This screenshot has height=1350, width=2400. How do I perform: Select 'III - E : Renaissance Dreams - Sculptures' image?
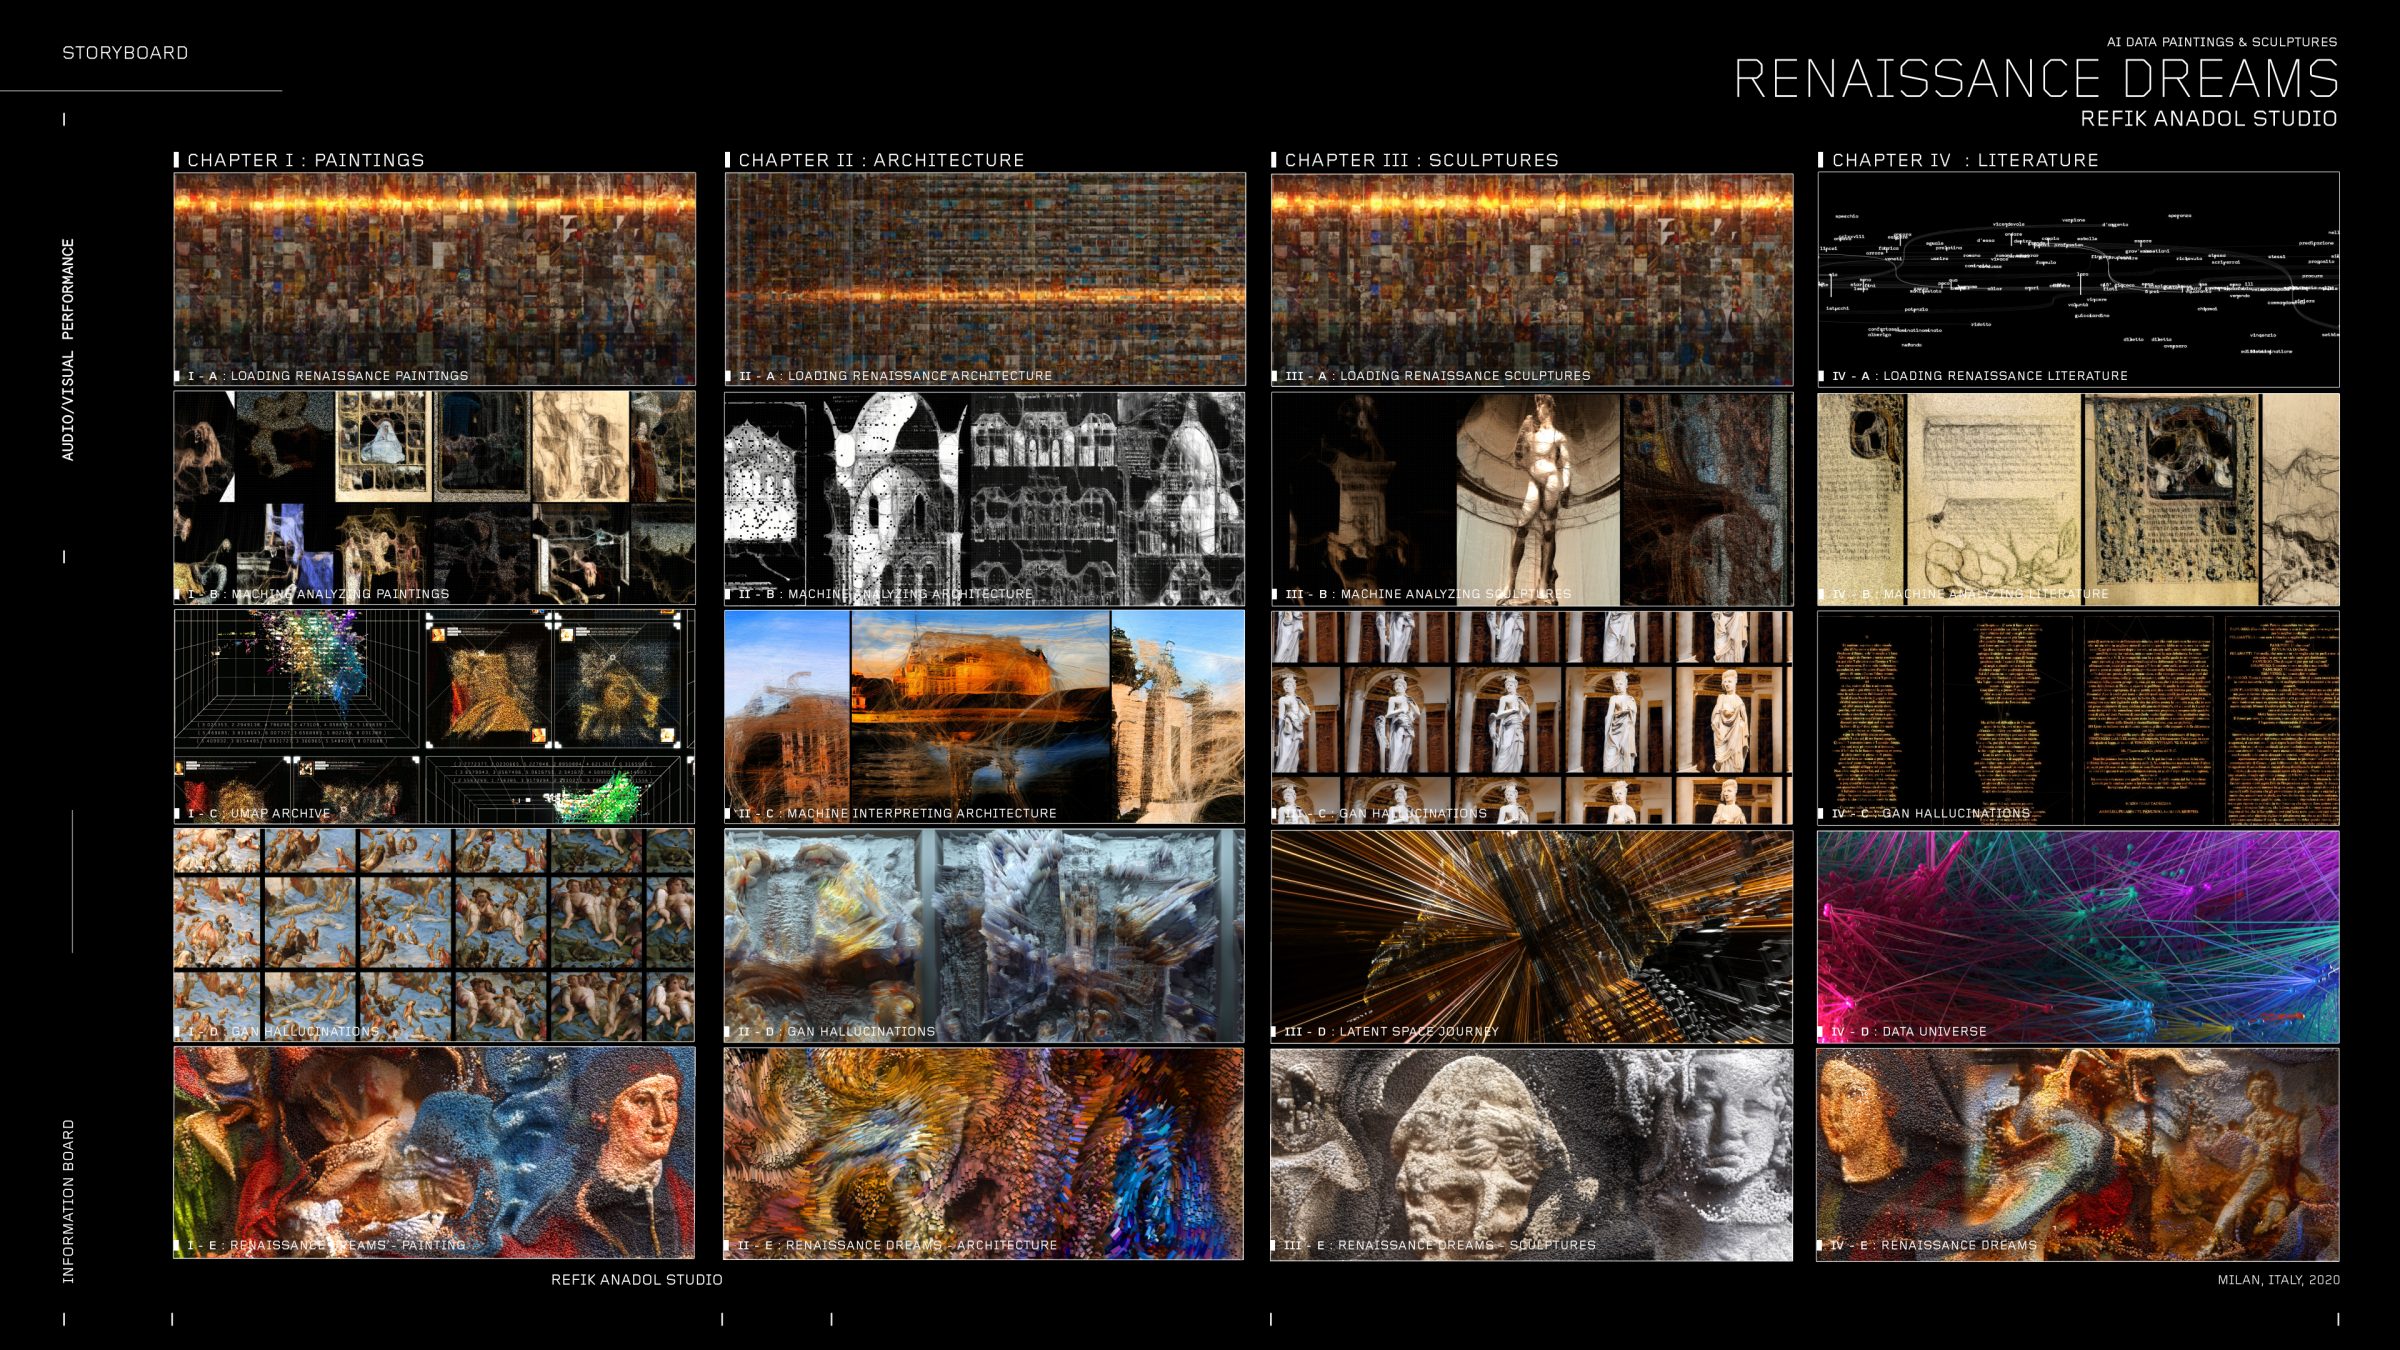[1532, 1153]
